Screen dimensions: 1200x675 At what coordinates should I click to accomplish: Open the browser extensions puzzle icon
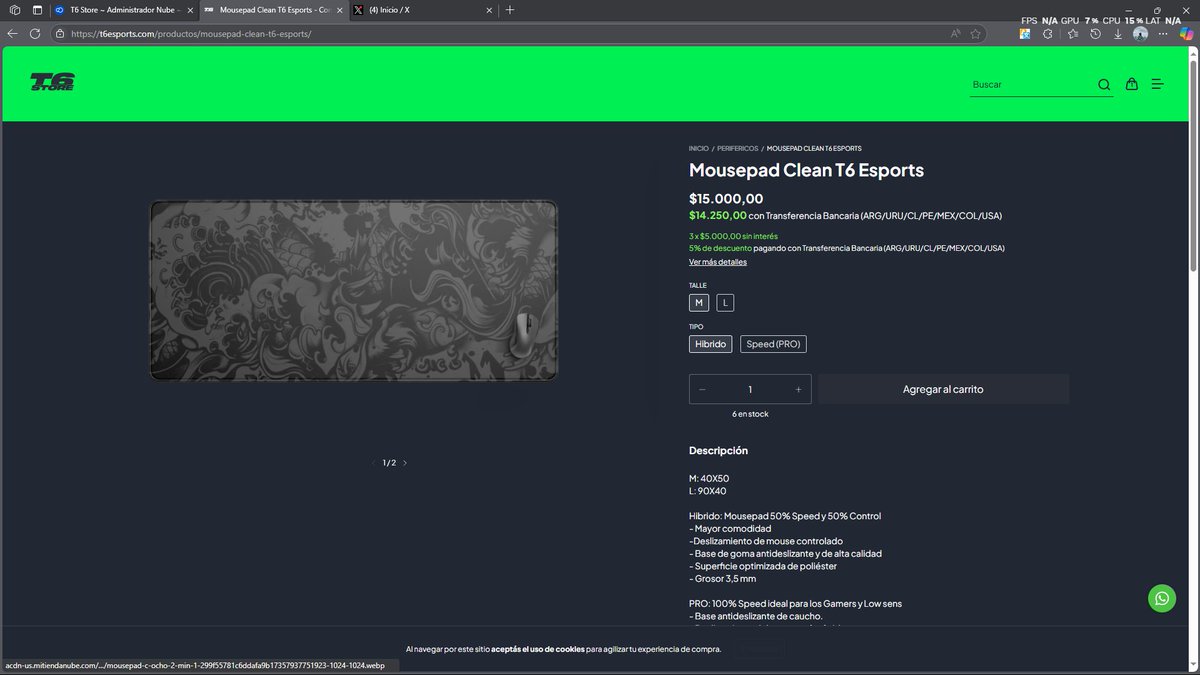coord(1047,33)
